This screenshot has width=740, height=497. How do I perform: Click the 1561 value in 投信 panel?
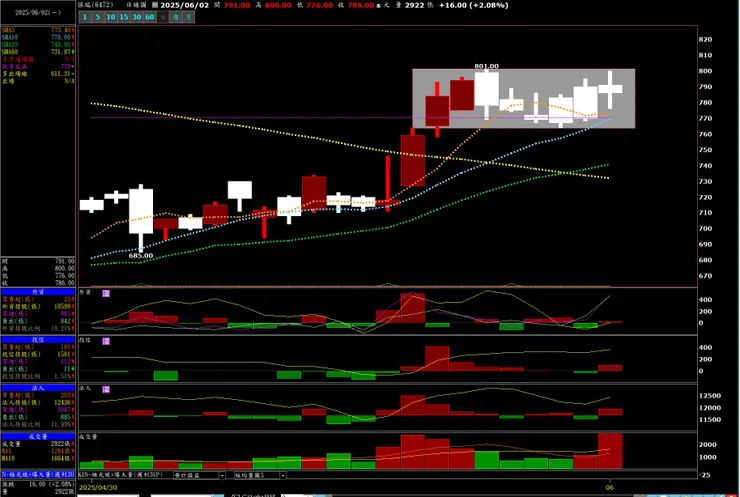pyautogui.click(x=64, y=354)
